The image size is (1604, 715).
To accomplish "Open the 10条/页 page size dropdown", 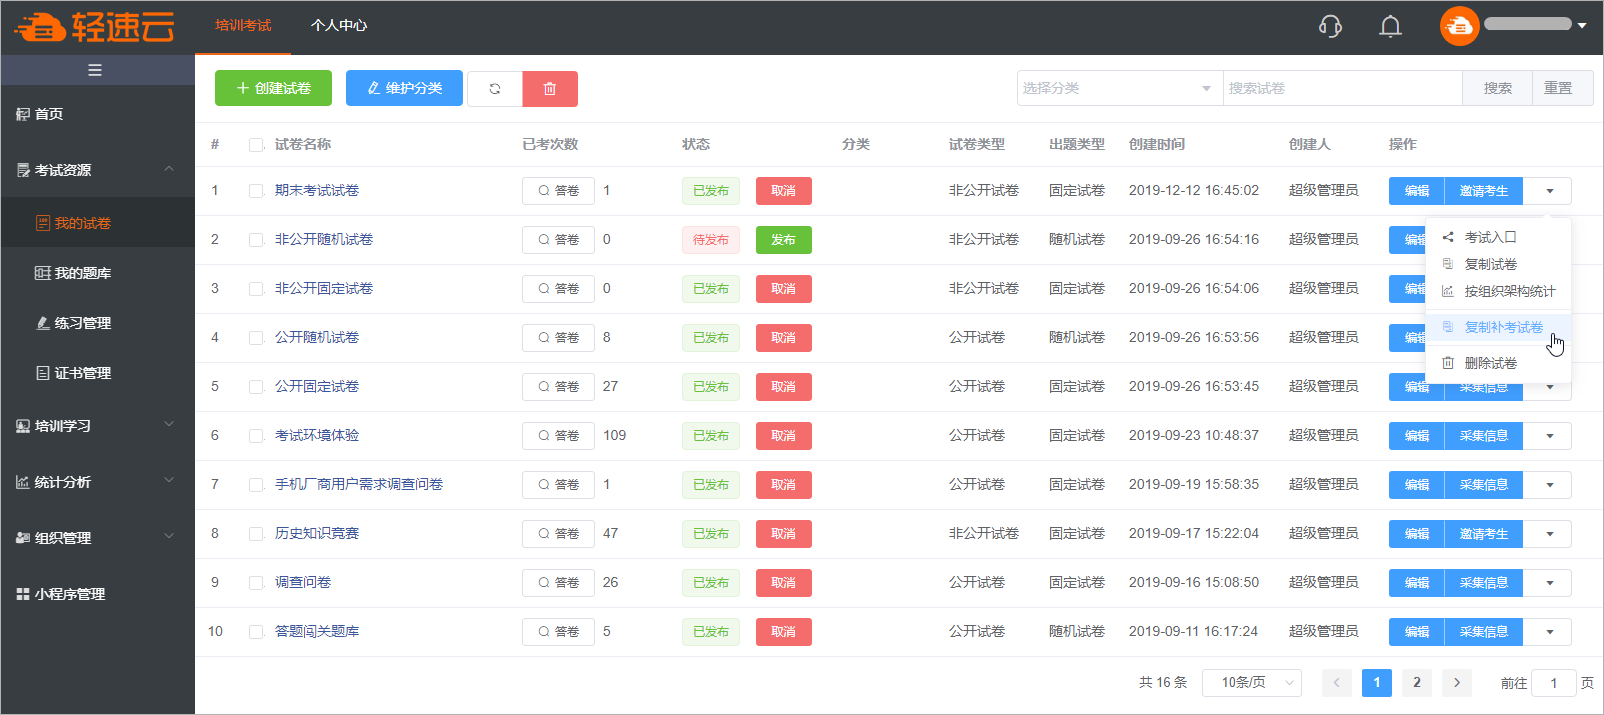I will [1251, 683].
